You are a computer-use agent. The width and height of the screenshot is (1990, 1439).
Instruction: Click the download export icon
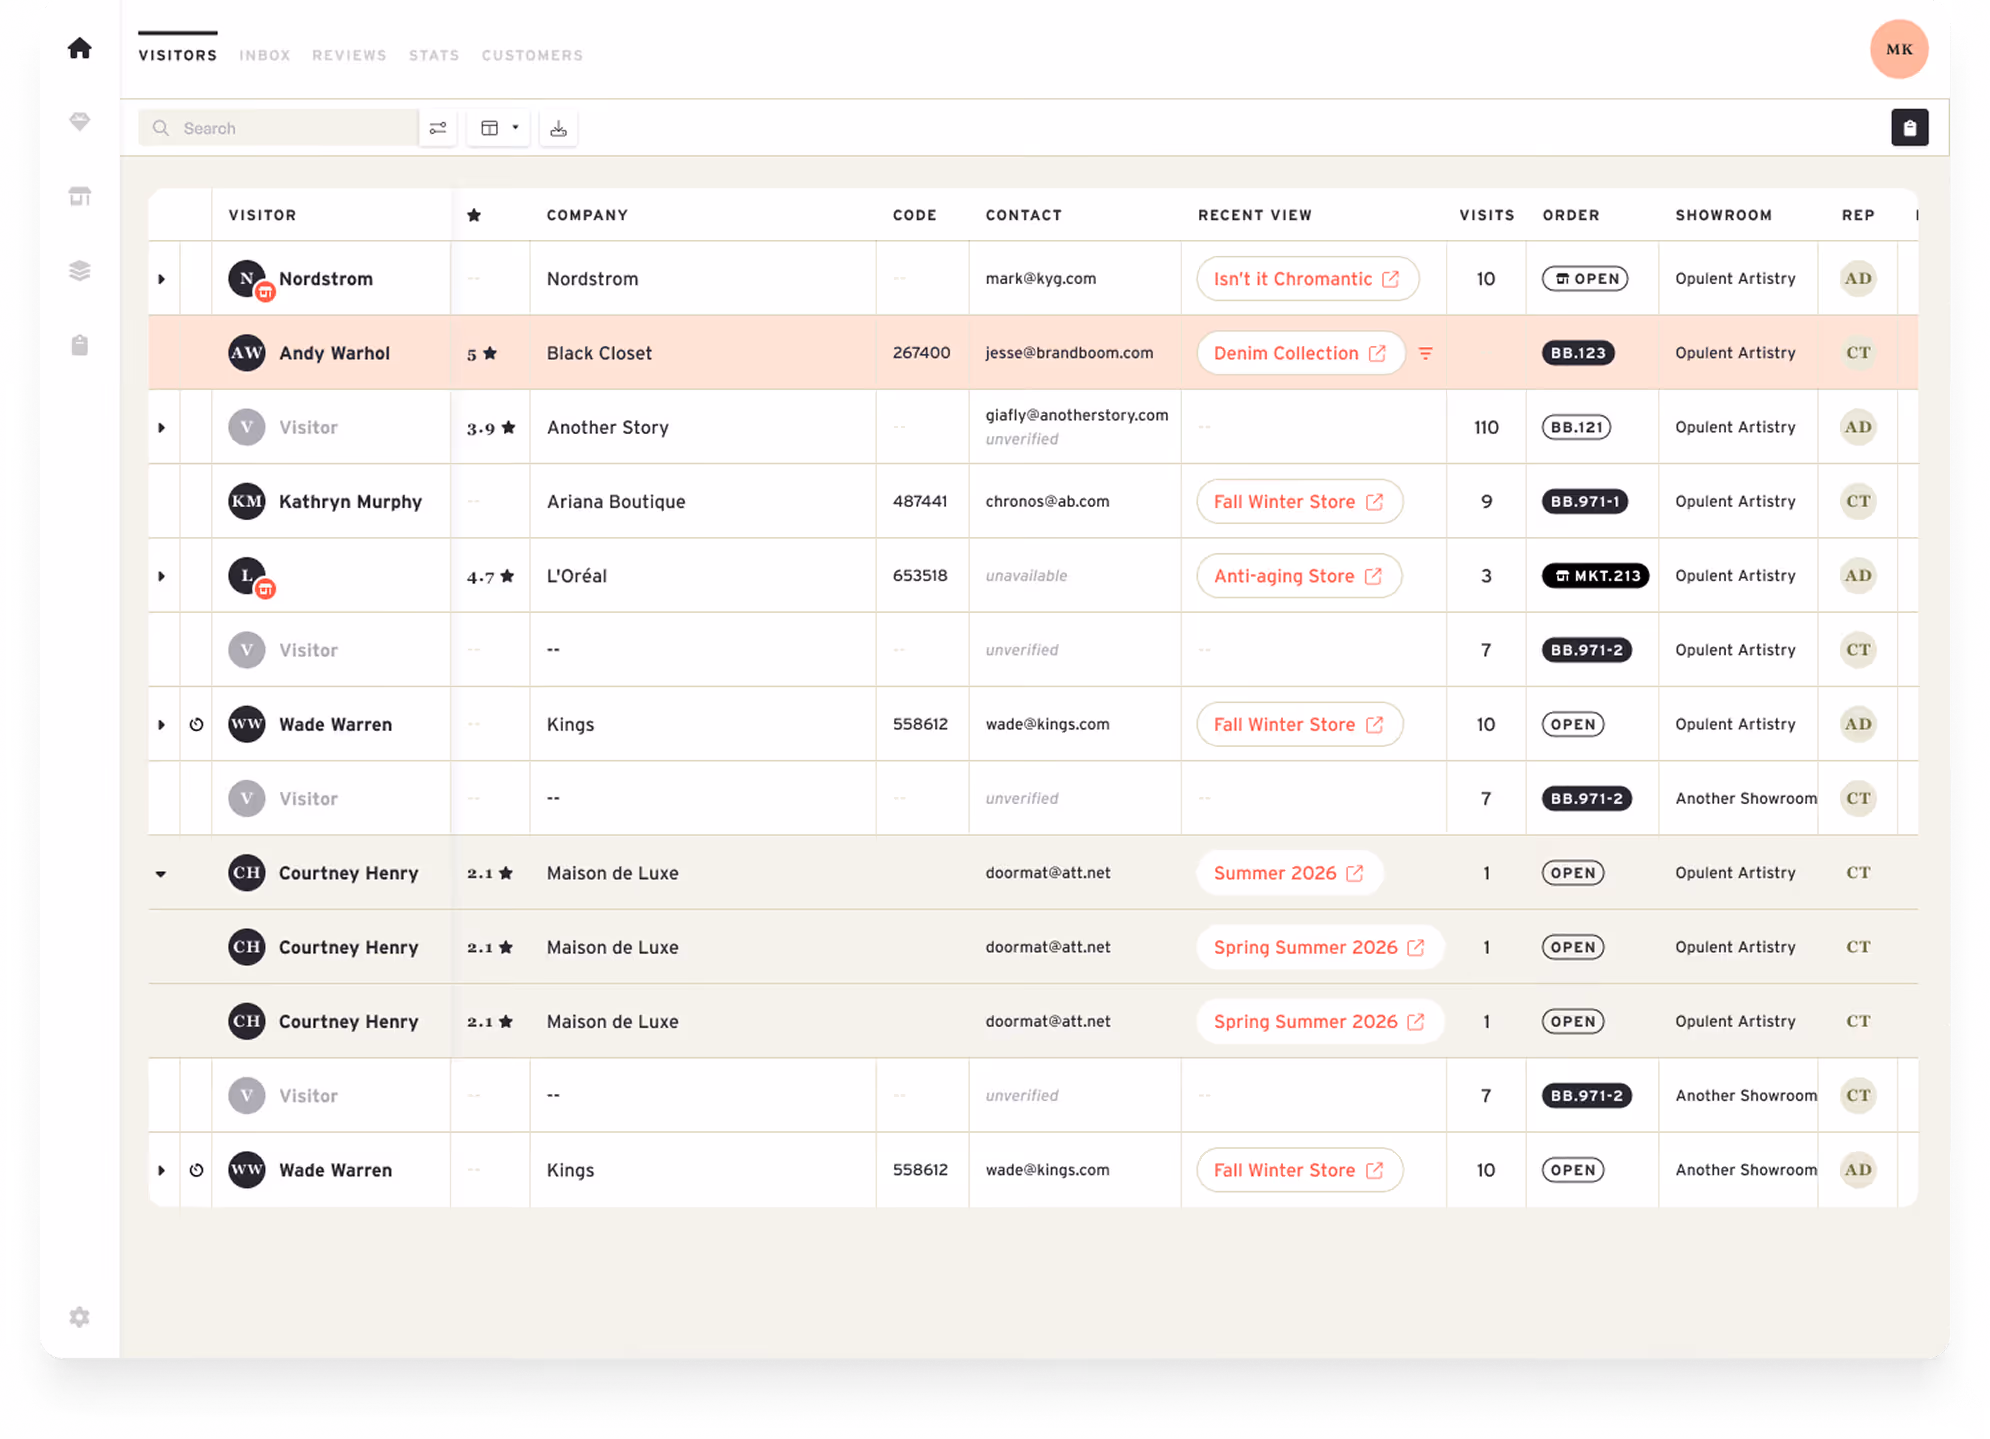tap(558, 128)
